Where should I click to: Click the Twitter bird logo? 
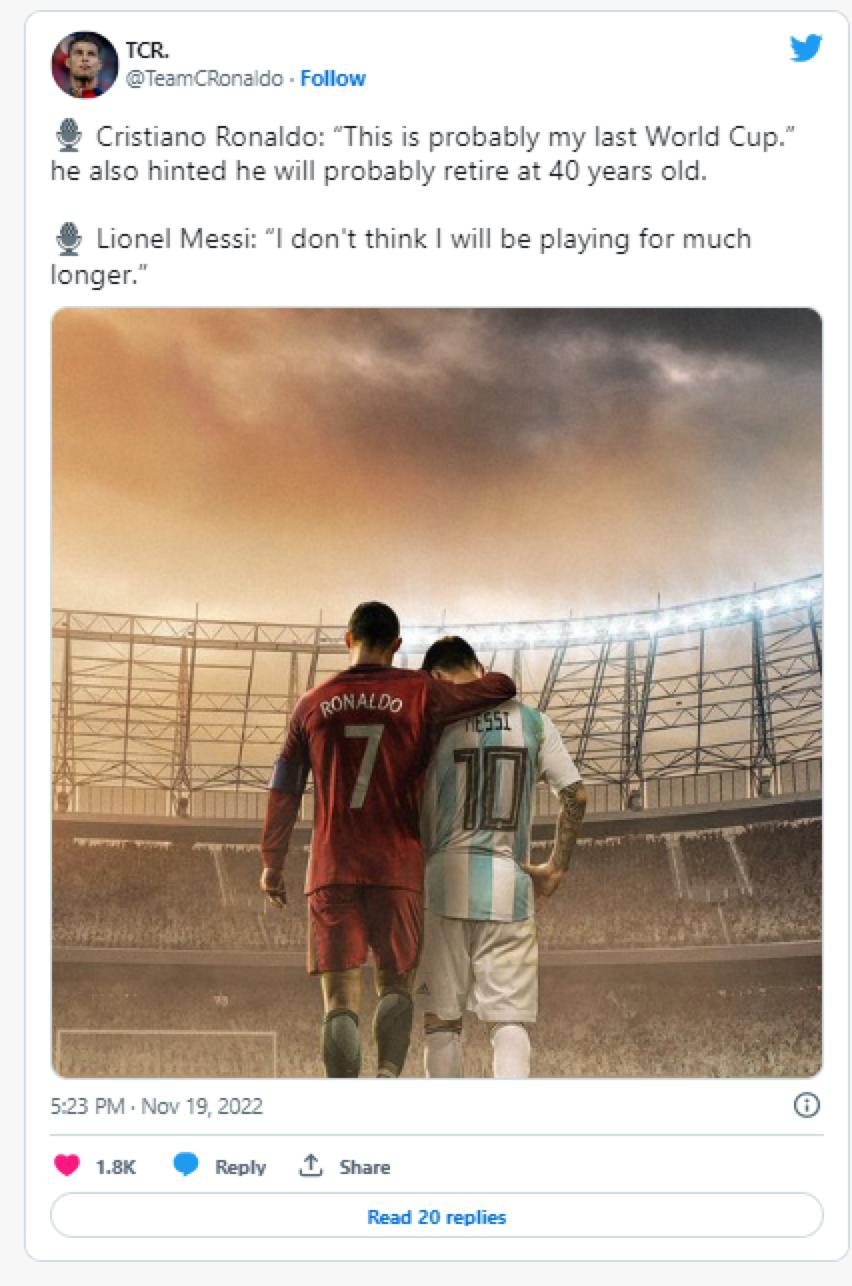tap(805, 48)
